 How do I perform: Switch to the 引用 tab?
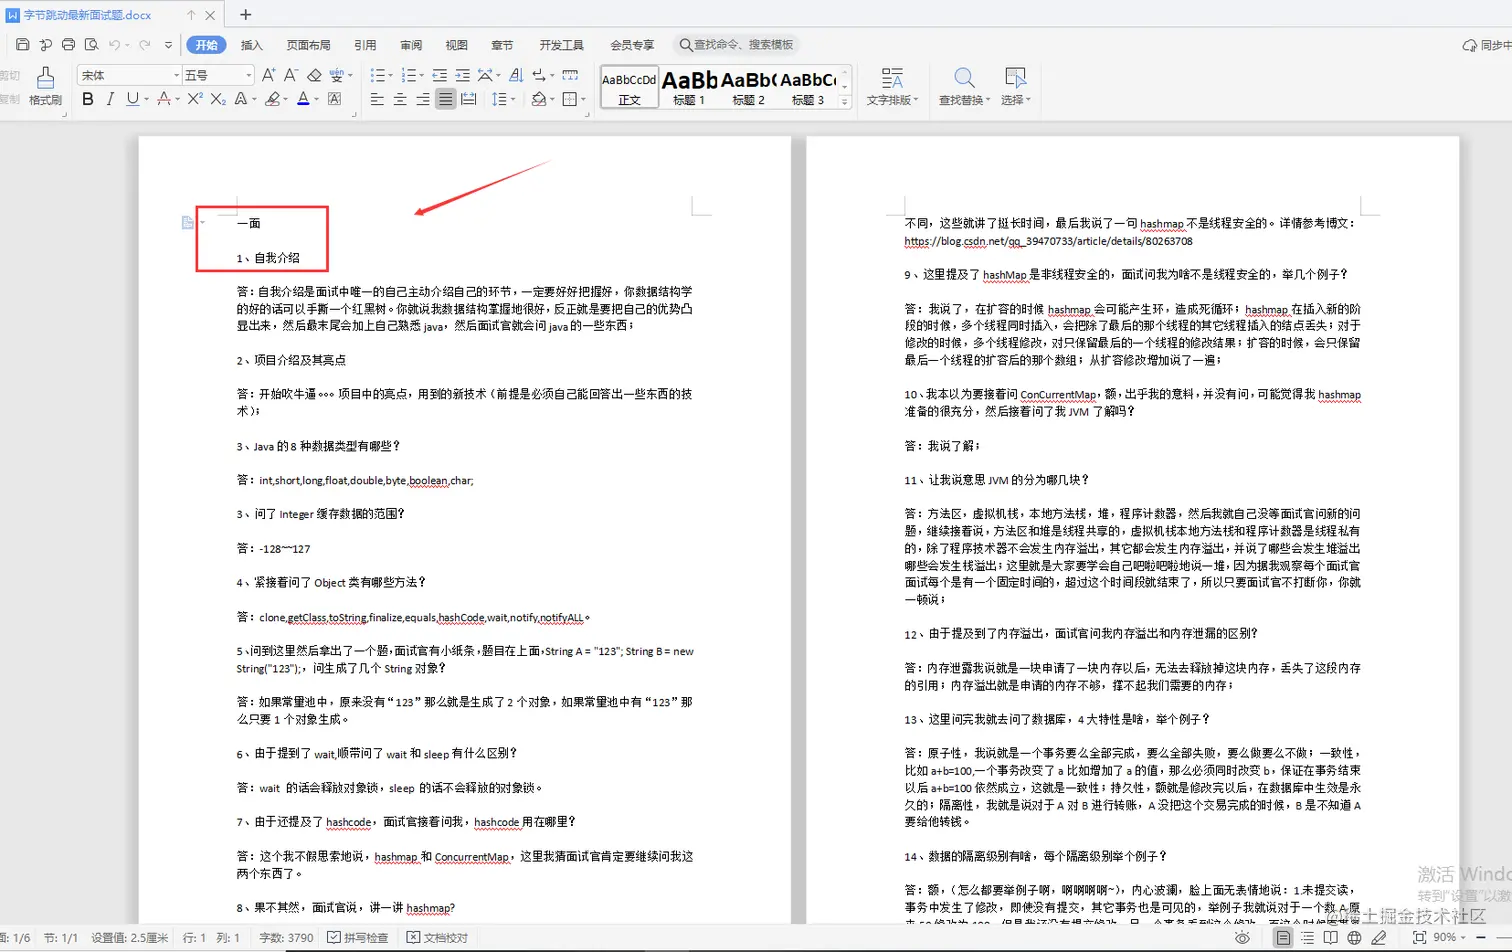pos(365,45)
